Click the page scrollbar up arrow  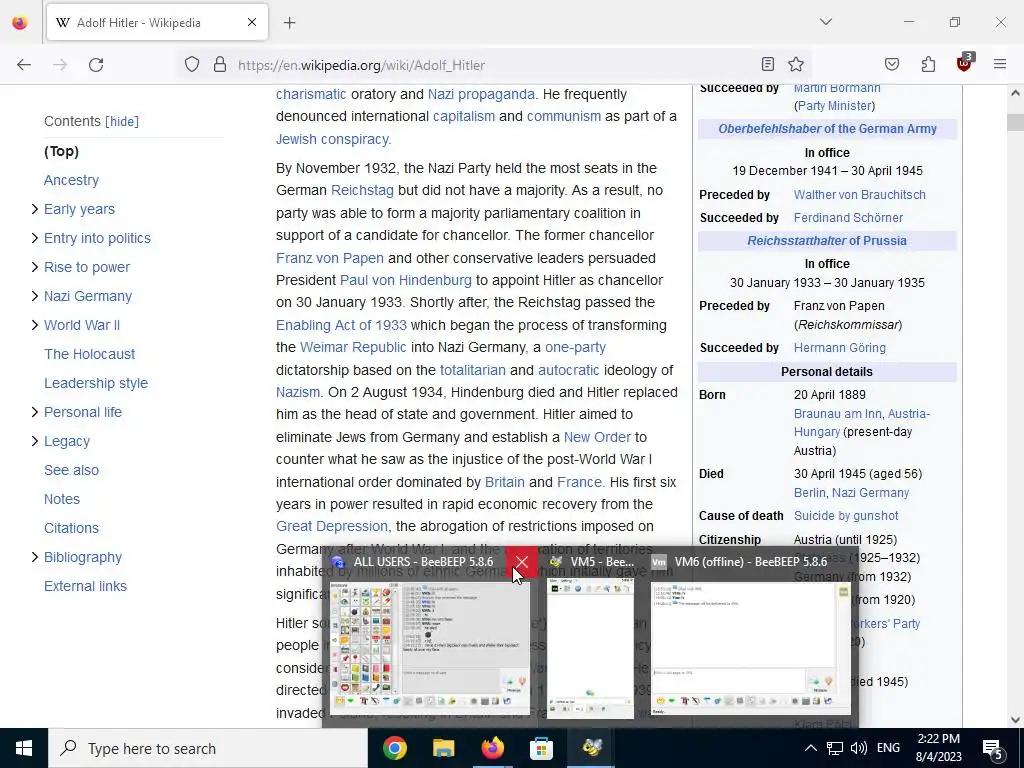[x=1016, y=93]
